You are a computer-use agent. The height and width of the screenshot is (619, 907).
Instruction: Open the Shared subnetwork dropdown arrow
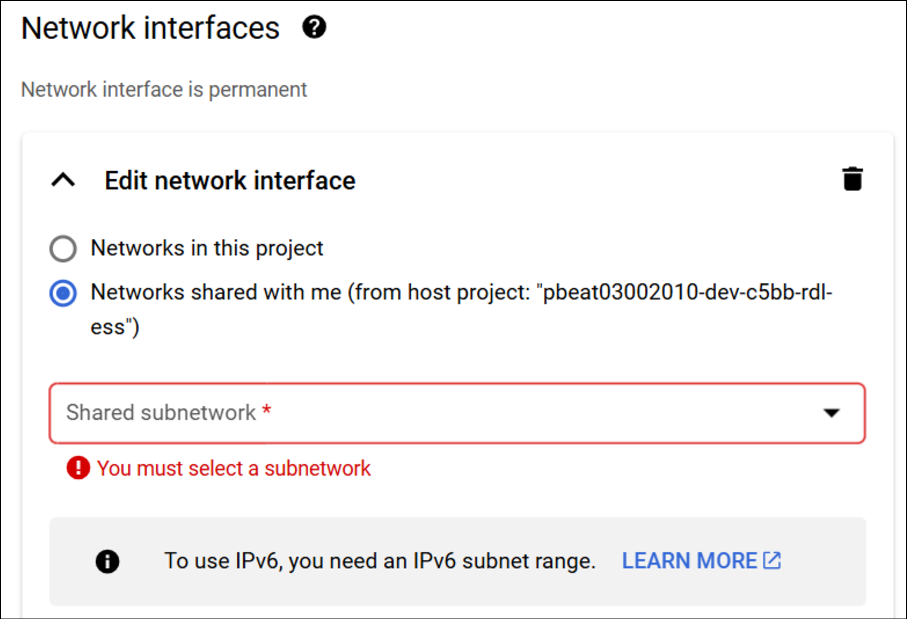point(831,413)
